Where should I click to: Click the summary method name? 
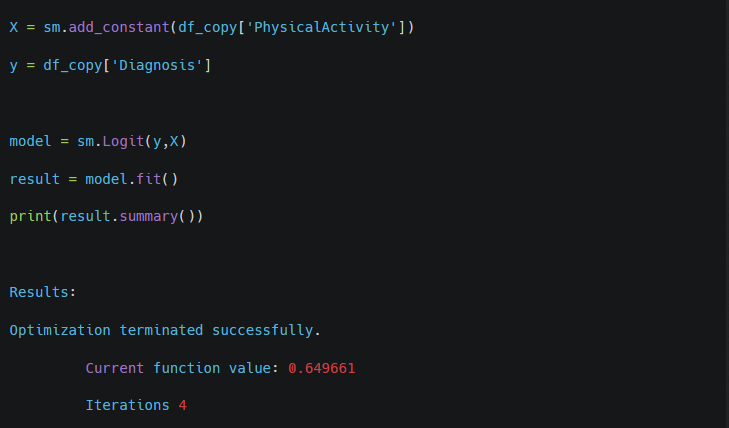(x=149, y=217)
